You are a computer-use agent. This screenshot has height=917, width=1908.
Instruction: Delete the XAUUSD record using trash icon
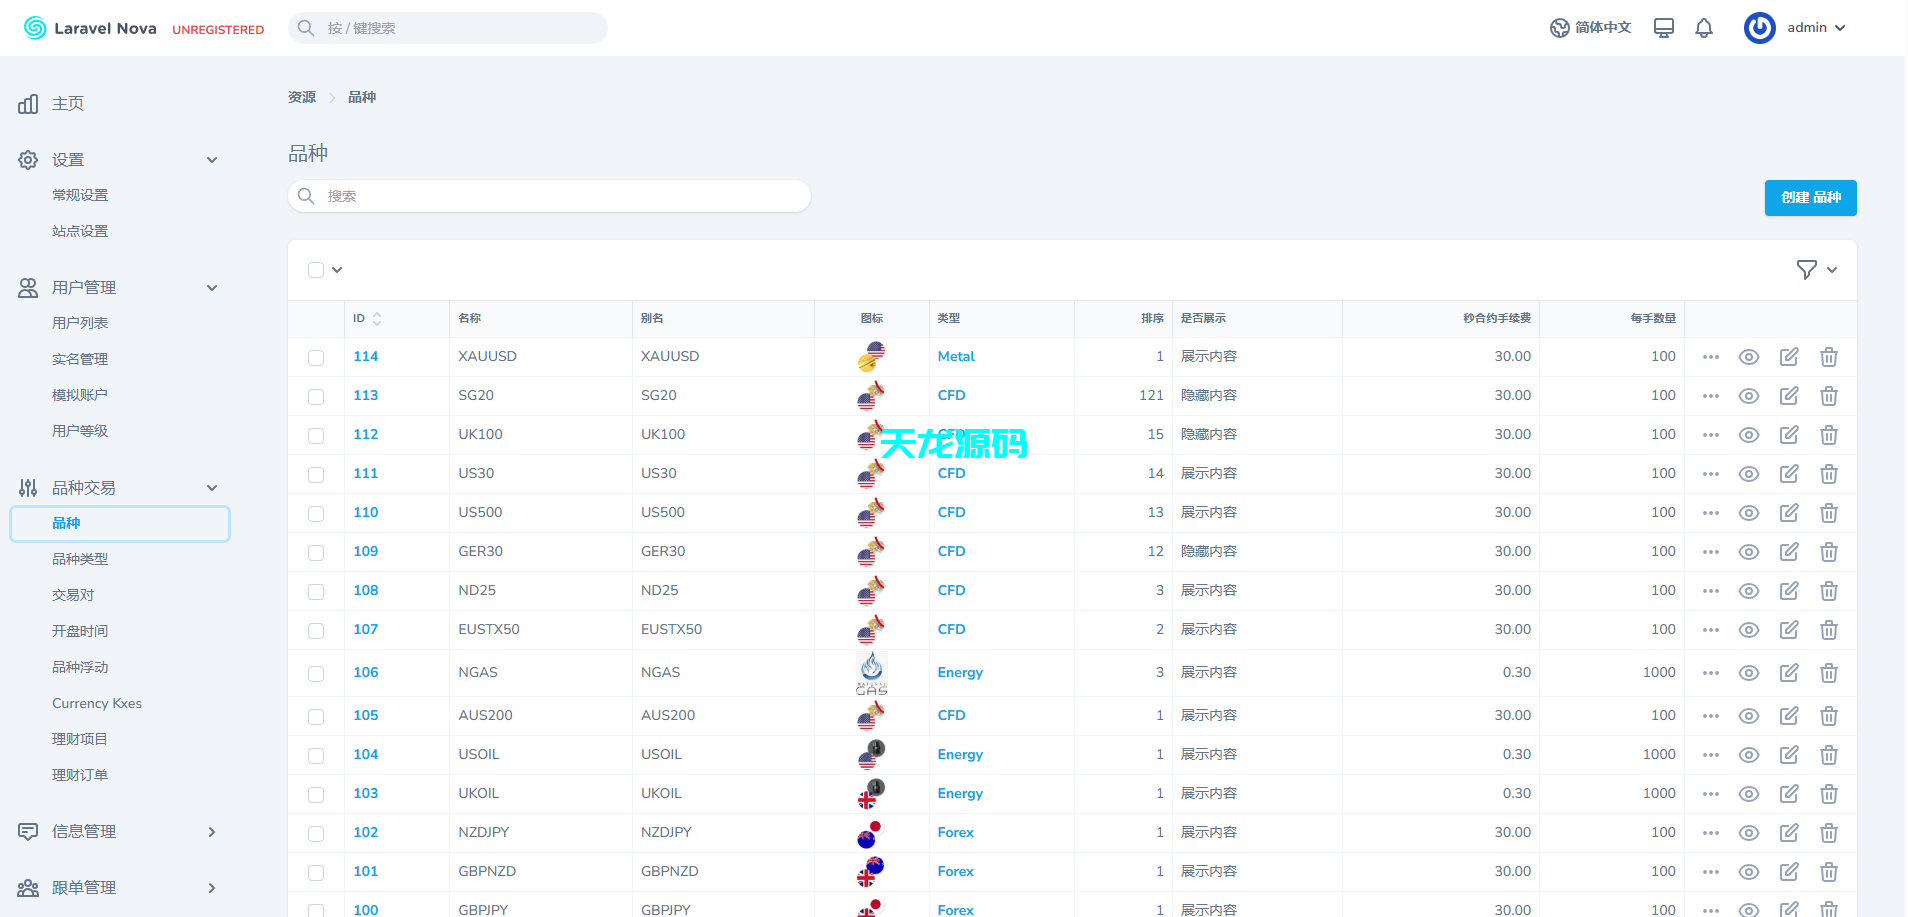tap(1830, 356)
